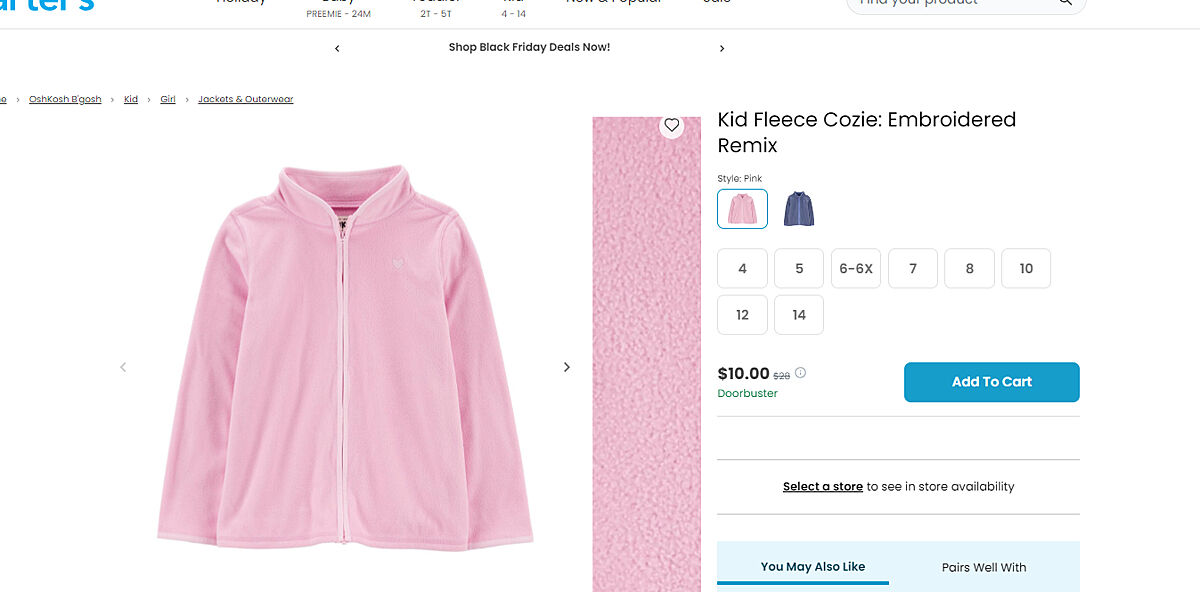Screen dimensions: 1200x592
Task: Pick size 14 option
Action: tap(799, 315)
